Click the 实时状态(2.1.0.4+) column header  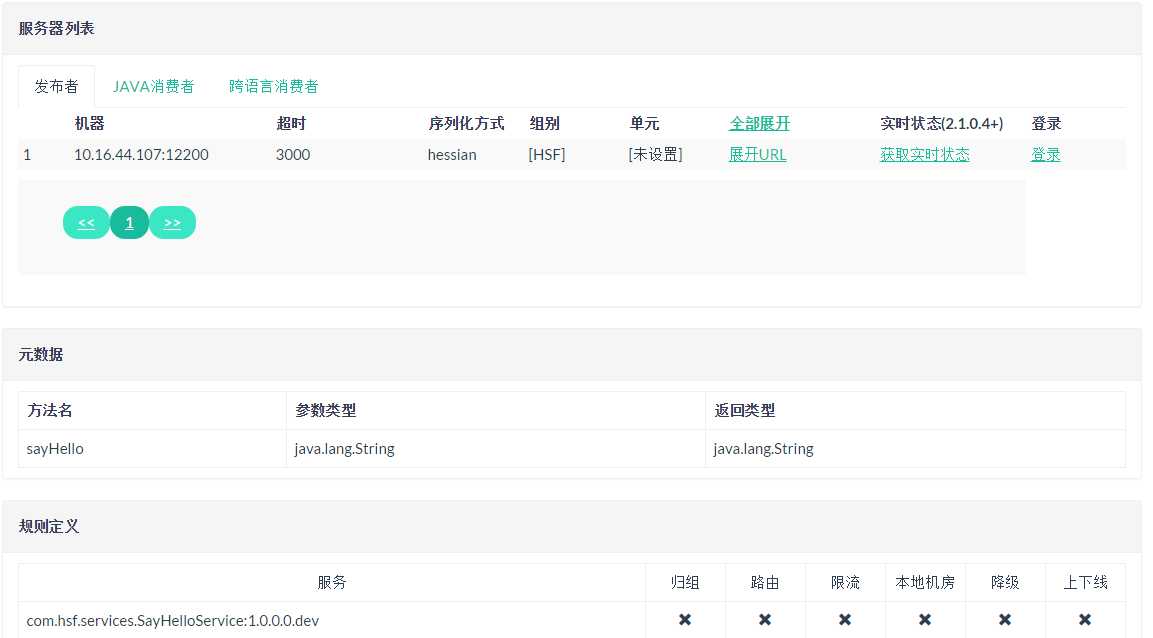pos(940,123)
